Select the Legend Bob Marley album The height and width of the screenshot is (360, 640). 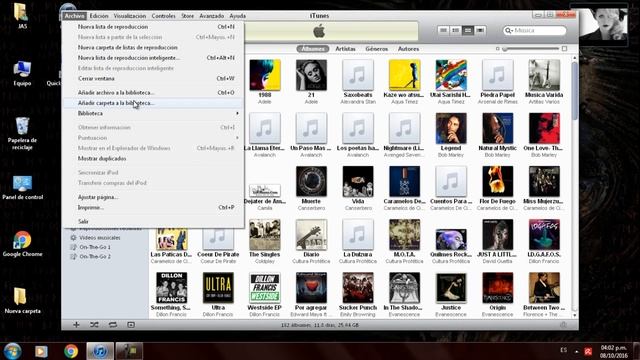[451, 129]
